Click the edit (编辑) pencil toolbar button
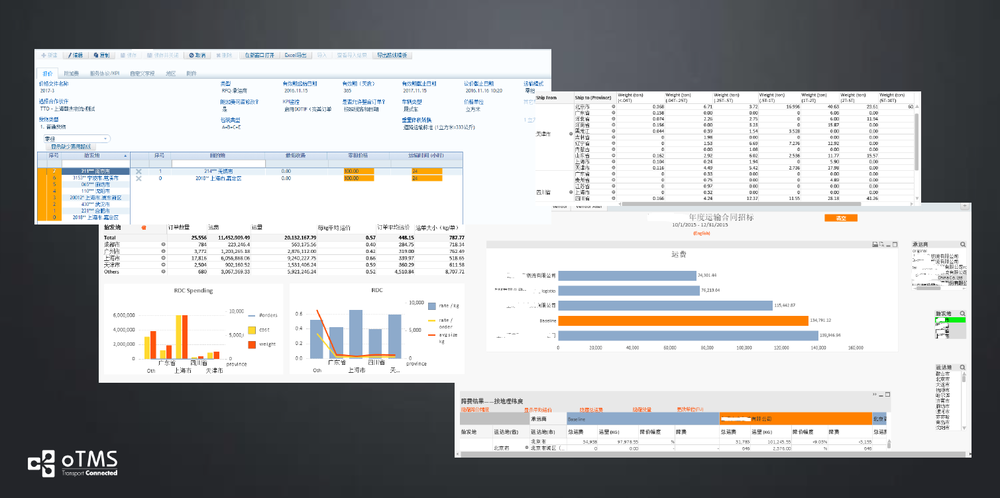 click(76, 55)
